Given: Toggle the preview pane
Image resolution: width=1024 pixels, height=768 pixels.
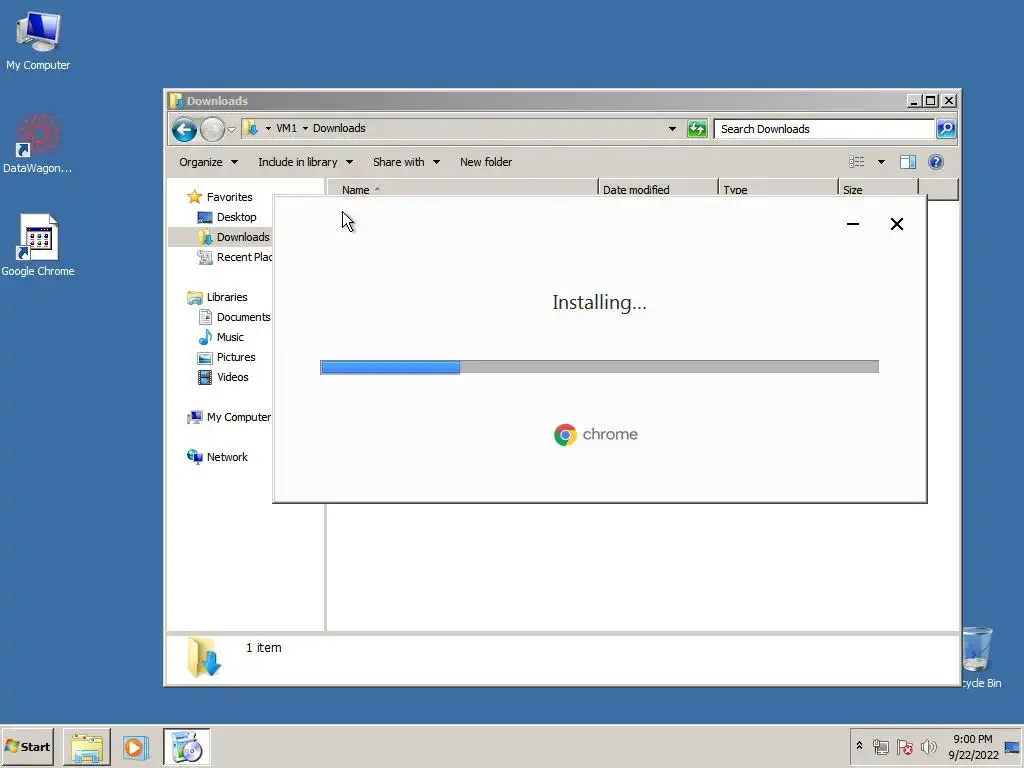Looking at the screenshot, I should tap(908, 162).
